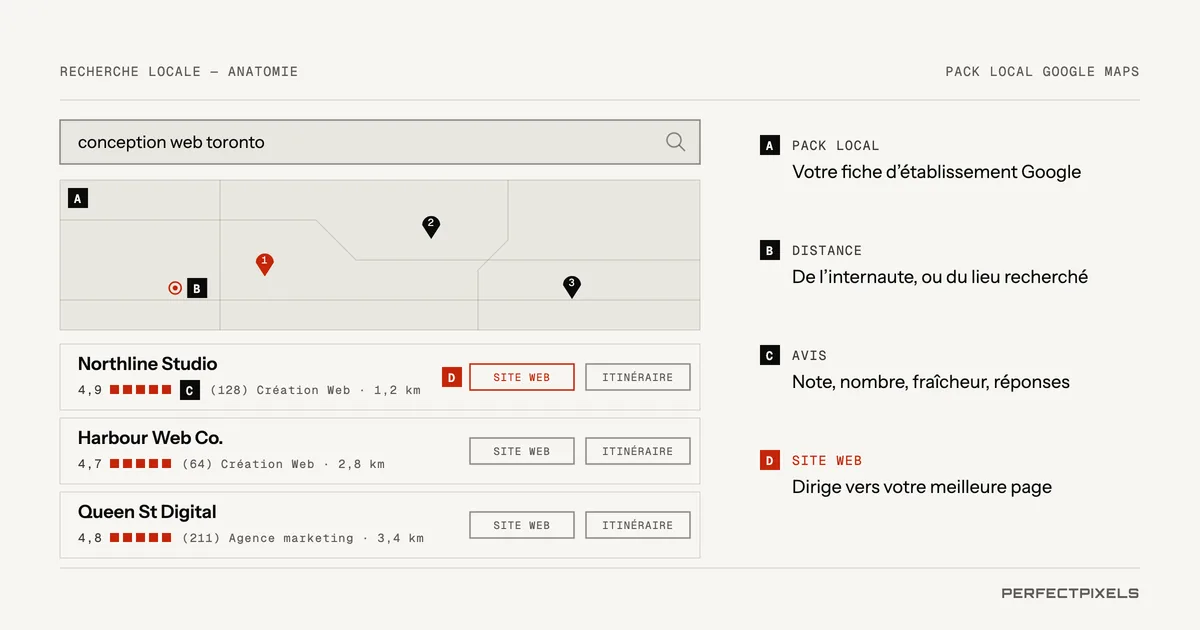
Task: Click the '1,2 km' distance text
Action: 397,390
